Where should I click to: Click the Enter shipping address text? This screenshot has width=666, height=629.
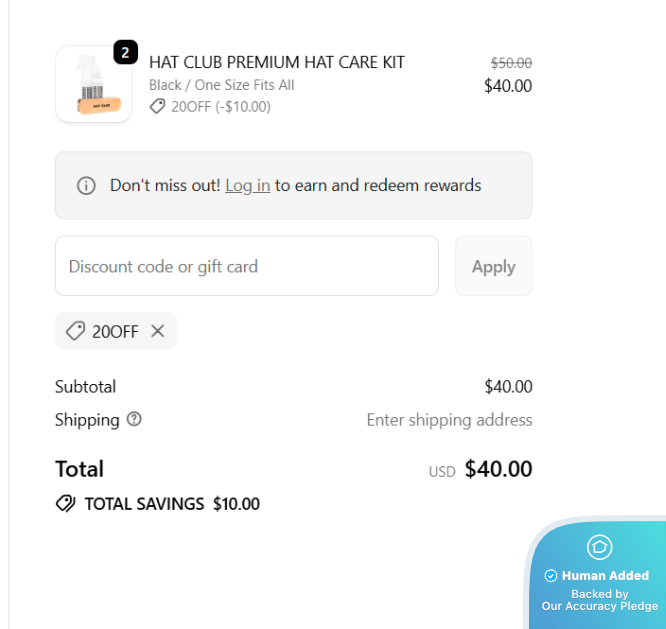click(449, 420)
